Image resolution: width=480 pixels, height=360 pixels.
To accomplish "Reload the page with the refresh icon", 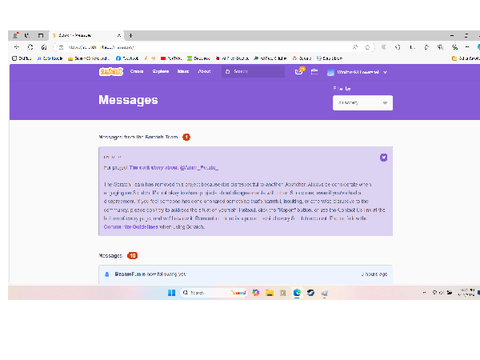I will (x=30, y=47).
